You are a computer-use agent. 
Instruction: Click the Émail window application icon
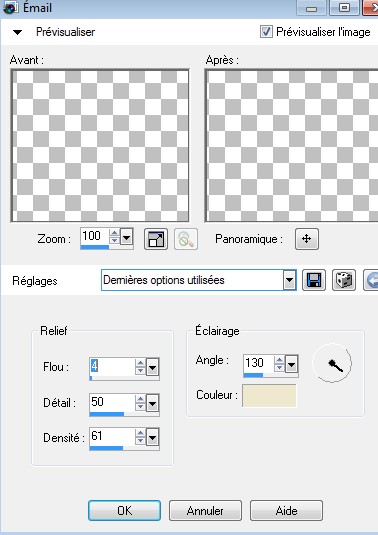[x=10, y=8]
